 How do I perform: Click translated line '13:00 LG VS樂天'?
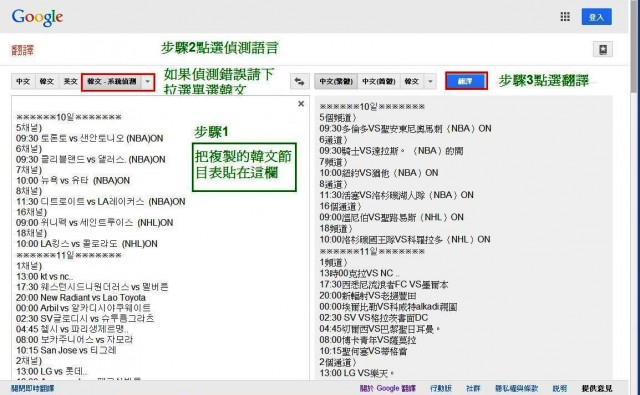[x=357, y=373]
